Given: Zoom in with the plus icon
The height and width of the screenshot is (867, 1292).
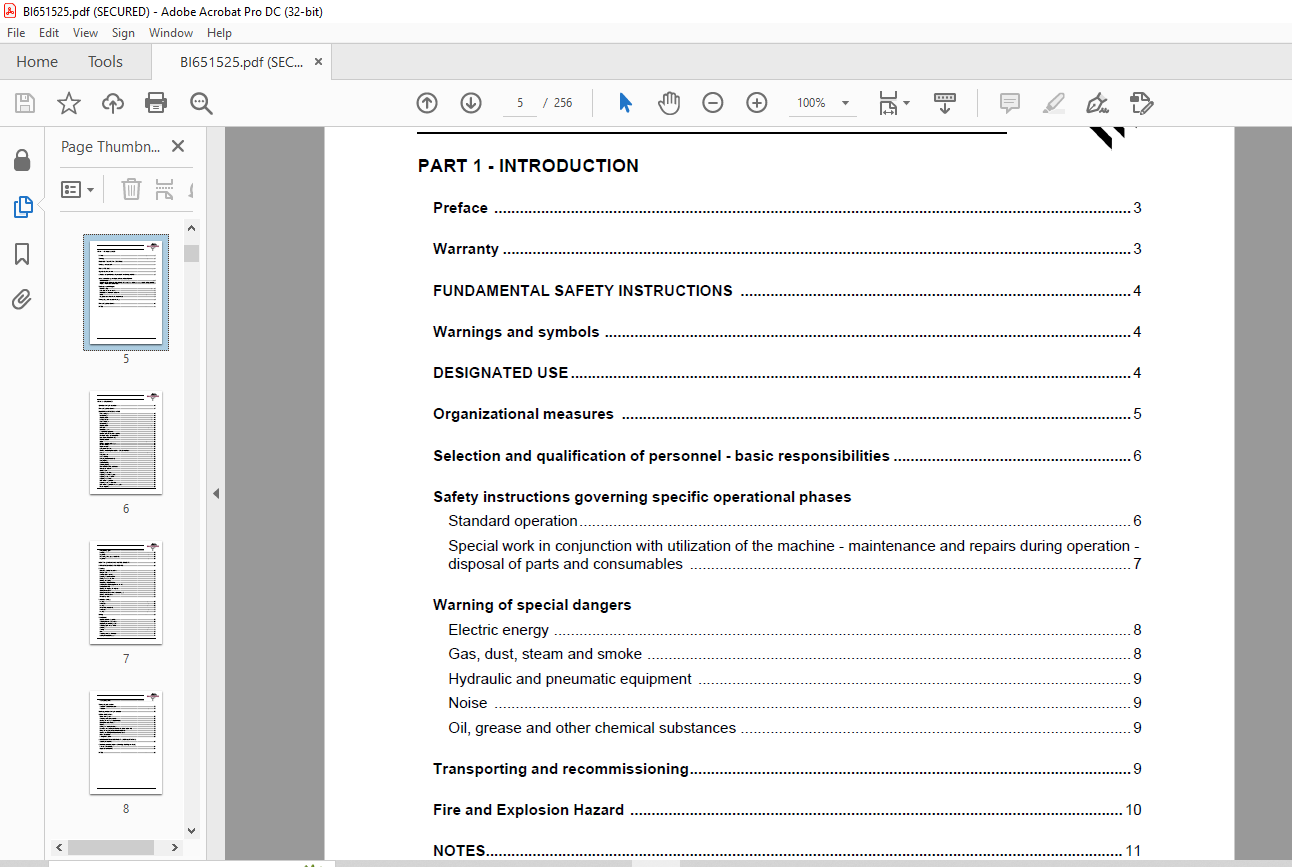Looking at the screenshot, I should [757, 103].
